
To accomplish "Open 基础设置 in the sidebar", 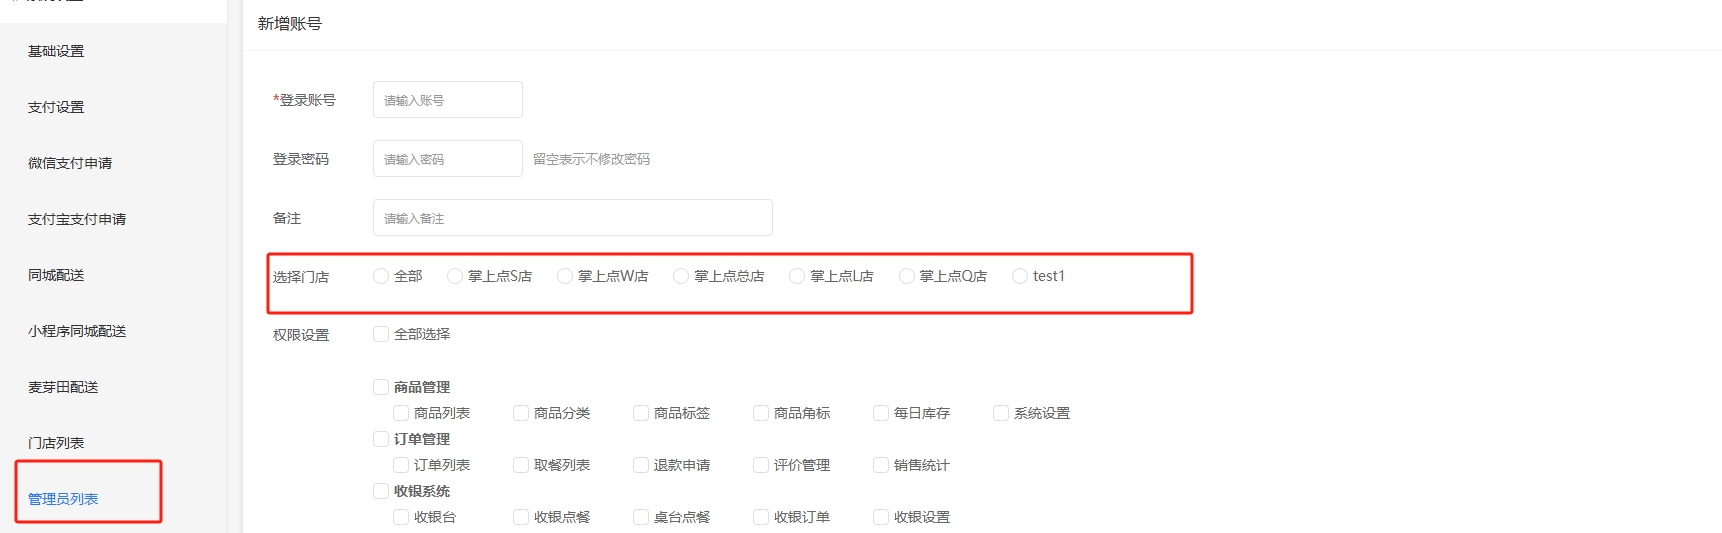I will [56, 51].
